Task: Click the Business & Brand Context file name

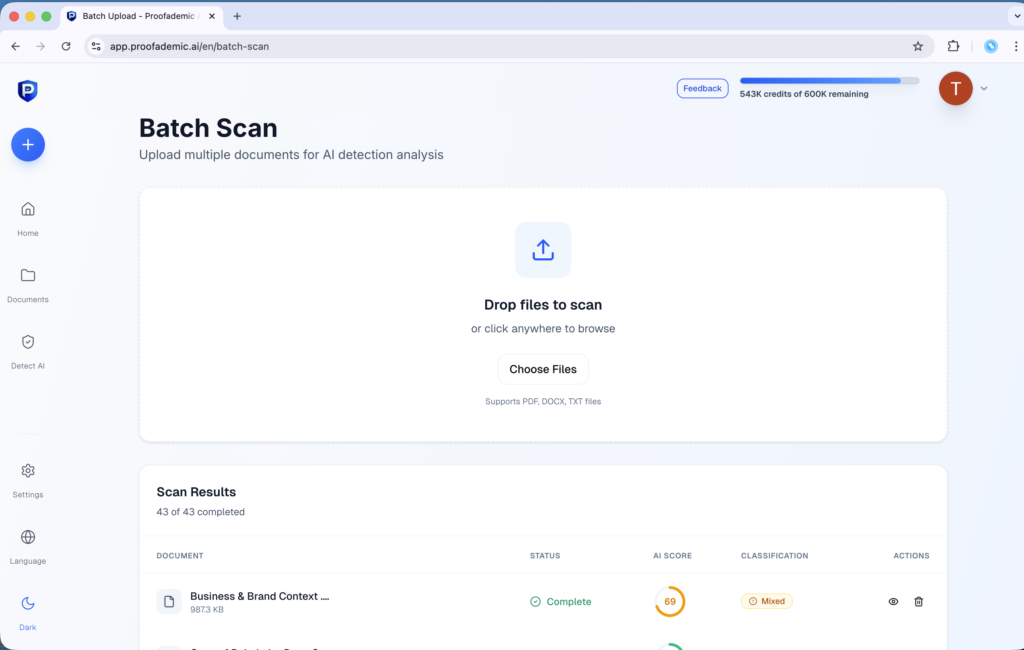Action: tap(259, 596)
